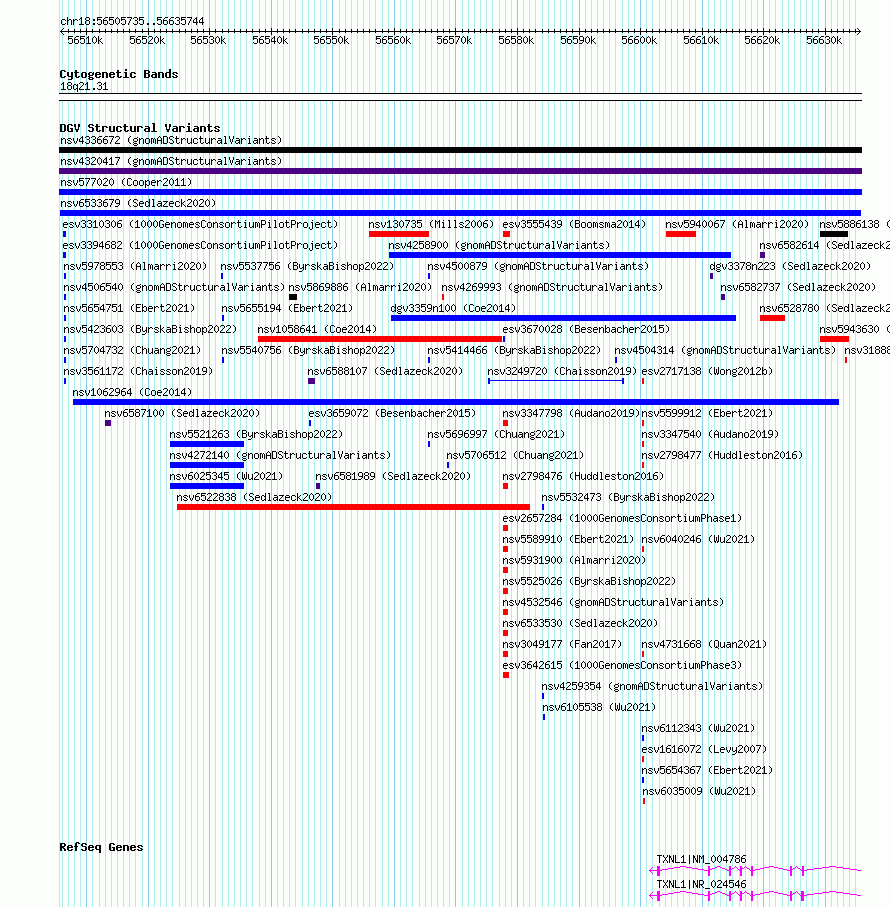Click the blue dgv3359n100 variant bar
This screenshot has height=907, width=890.
click(563, 318)
